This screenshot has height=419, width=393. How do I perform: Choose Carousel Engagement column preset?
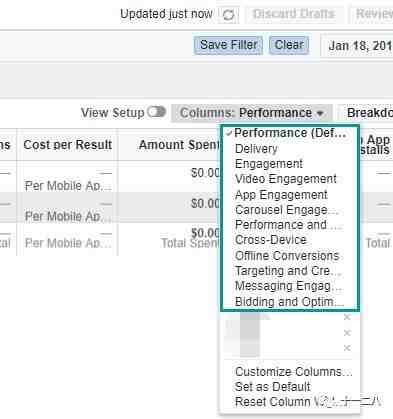point(286,210)
